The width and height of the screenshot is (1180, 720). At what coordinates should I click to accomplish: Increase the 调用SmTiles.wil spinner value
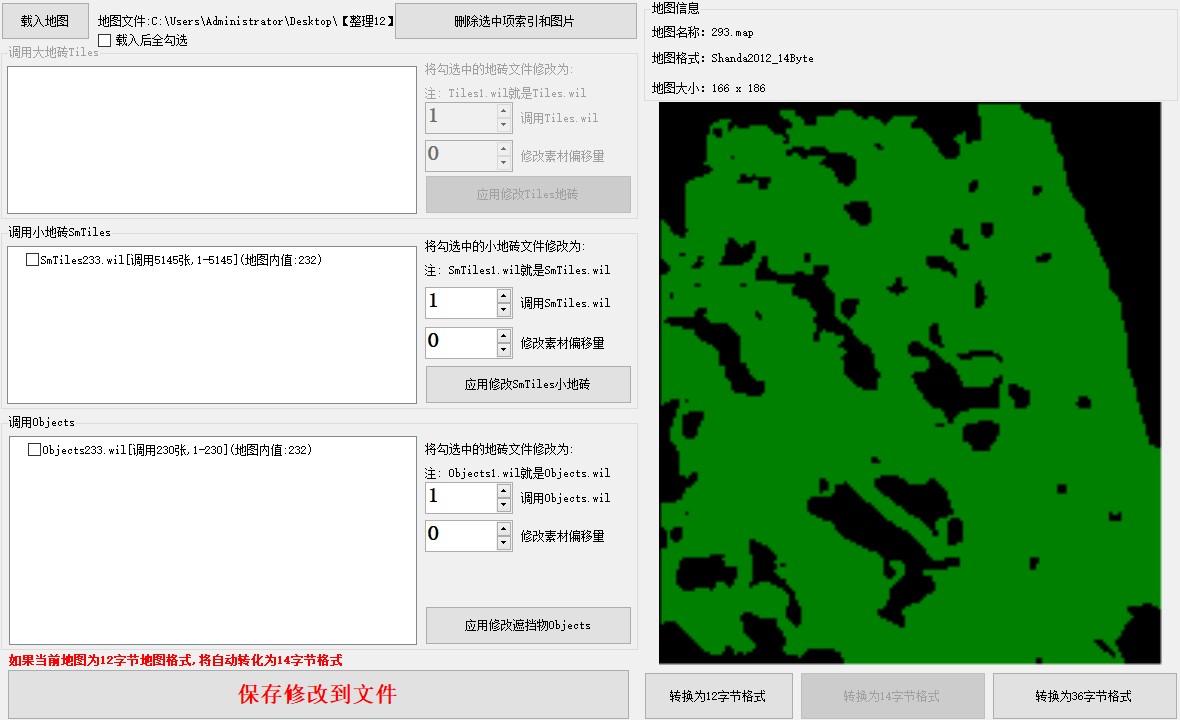504,296
